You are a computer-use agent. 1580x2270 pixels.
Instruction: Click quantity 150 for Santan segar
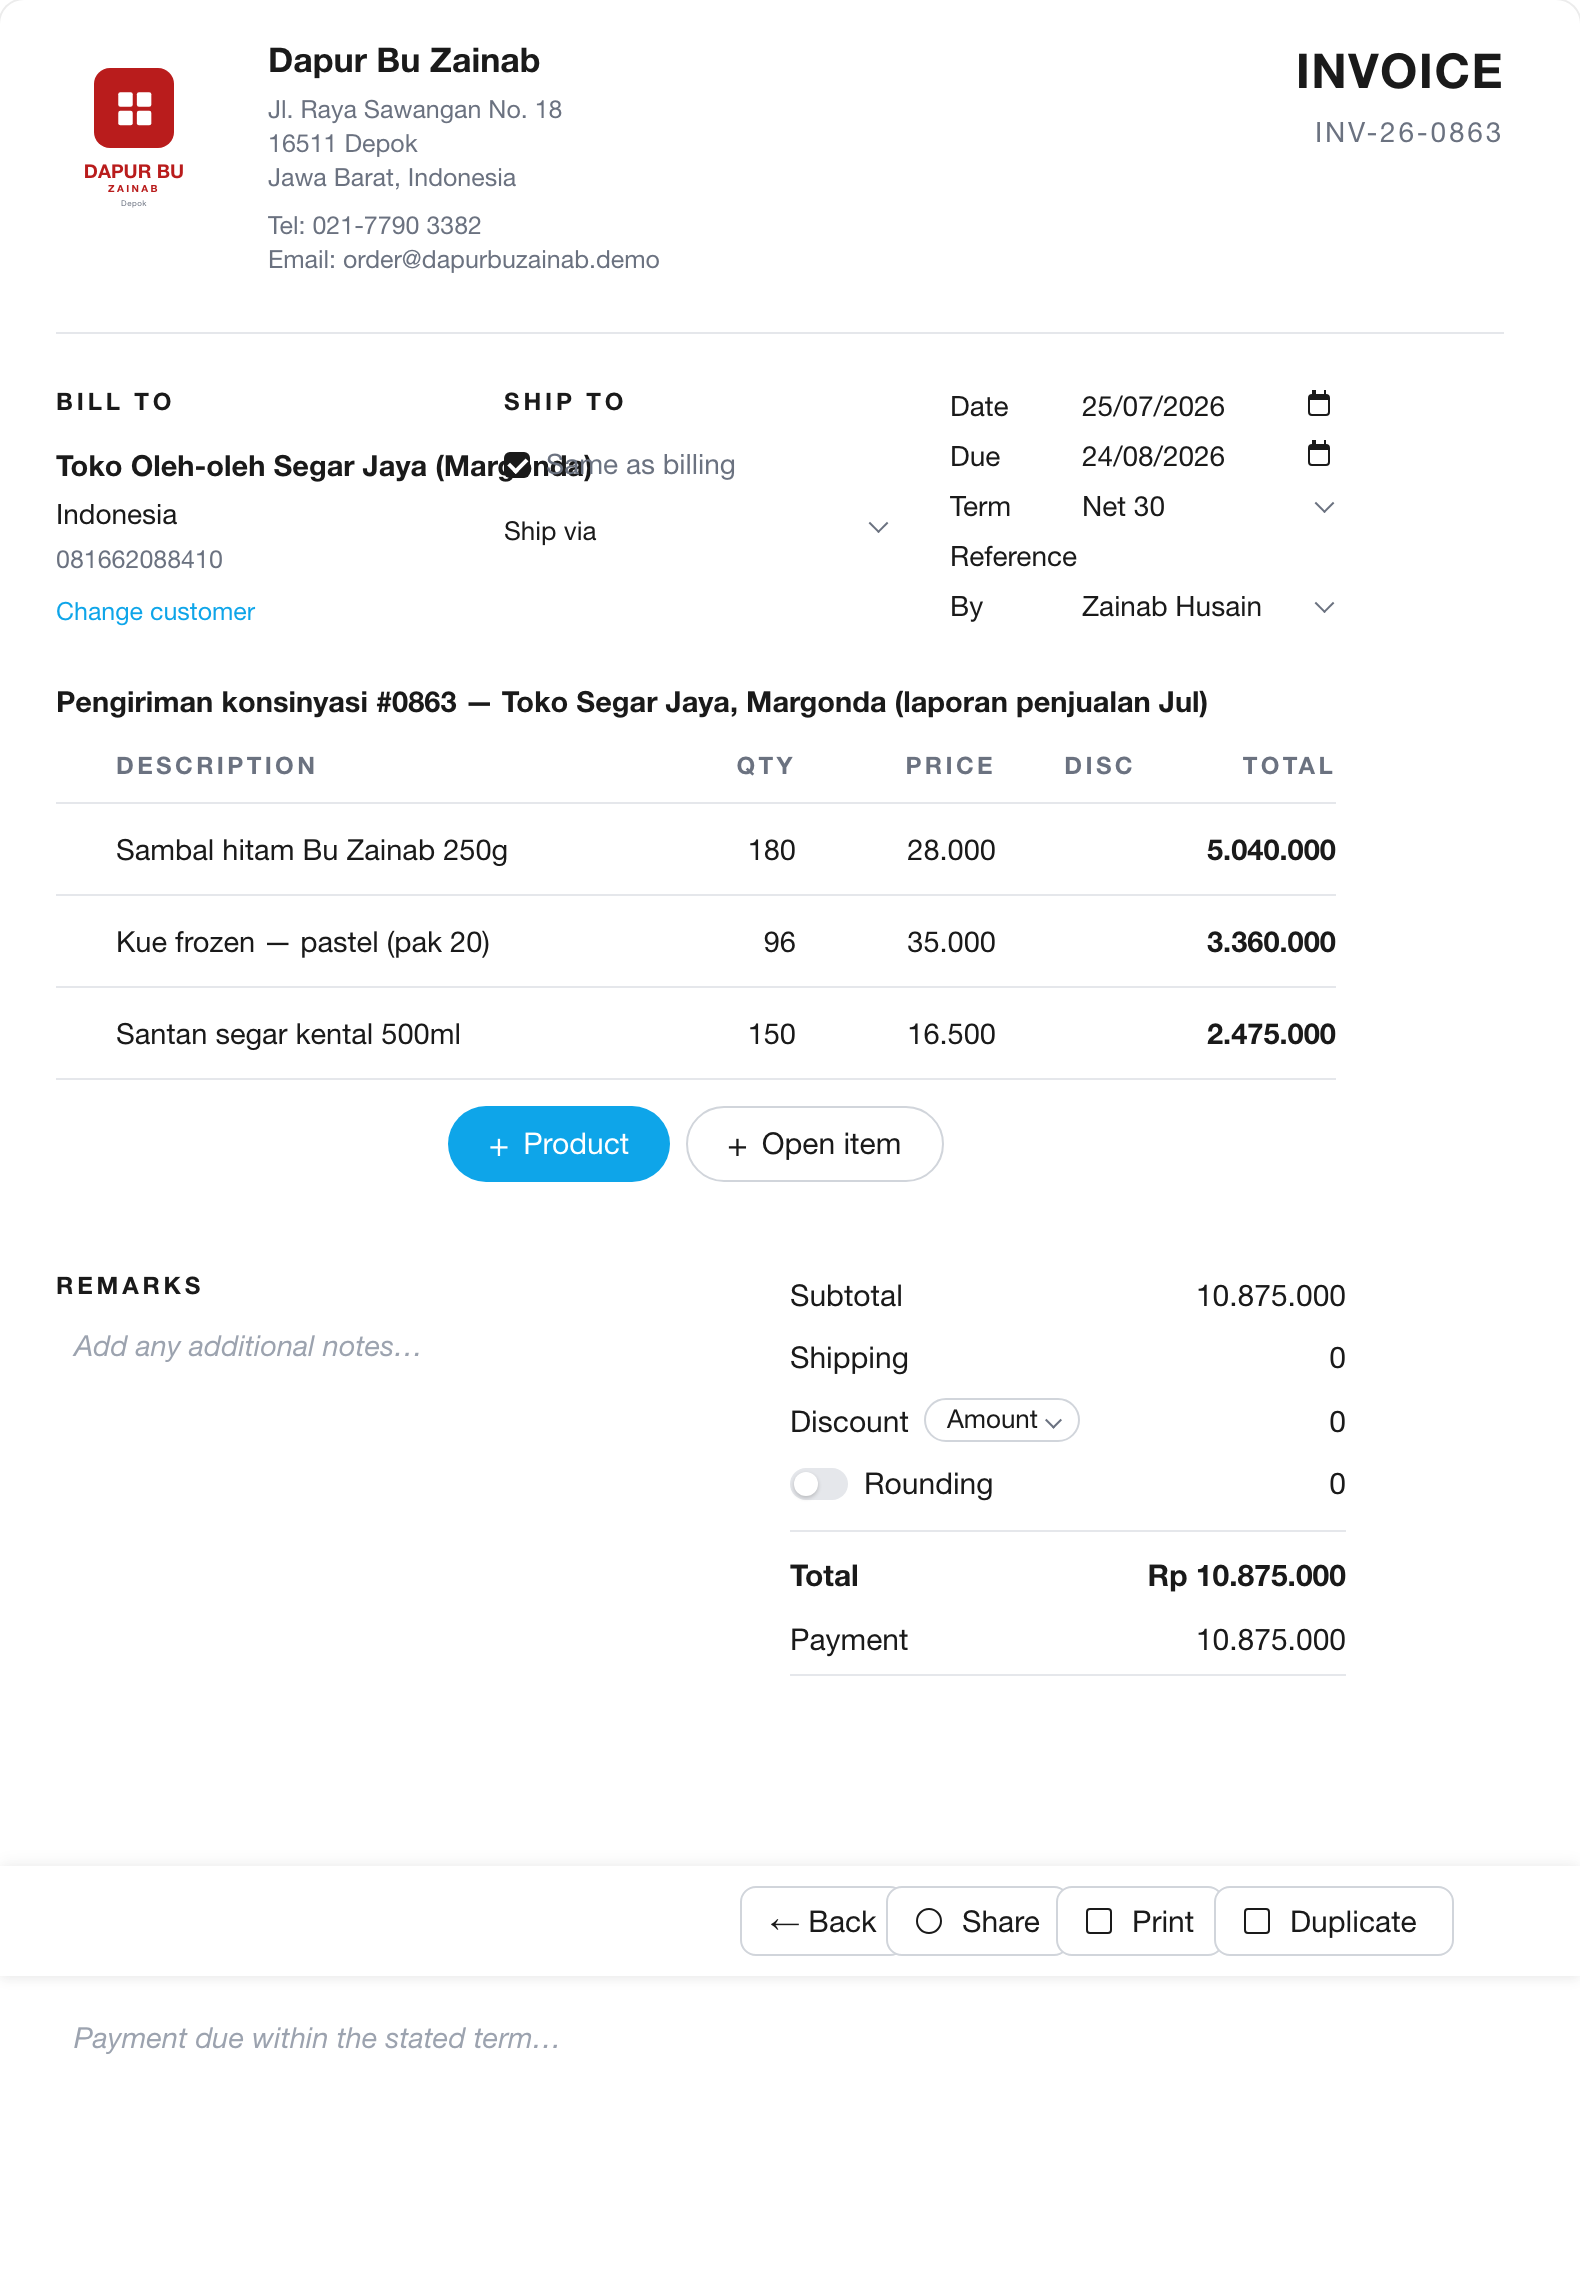click(x=772, y=1034)
